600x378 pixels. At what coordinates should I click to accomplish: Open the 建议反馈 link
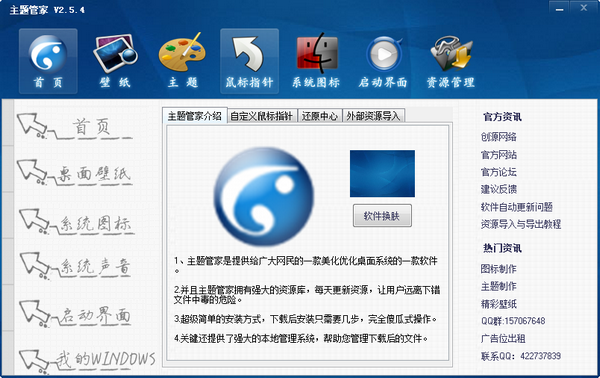coord(499,189)
